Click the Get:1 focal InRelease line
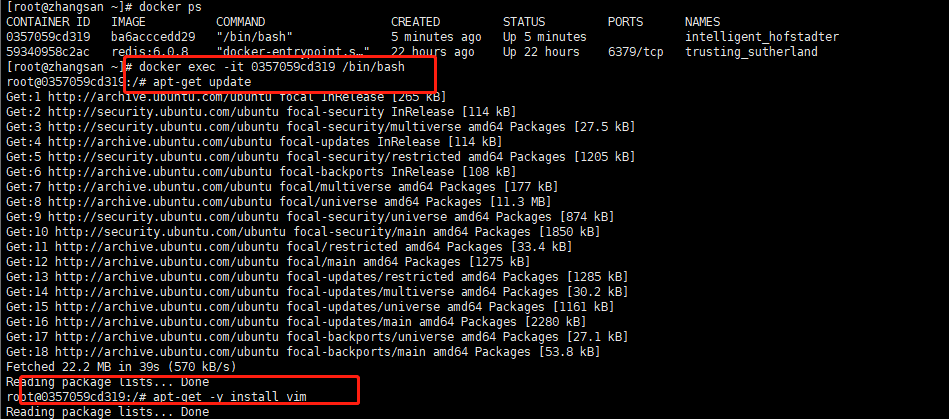 click(x=226, y=97)
